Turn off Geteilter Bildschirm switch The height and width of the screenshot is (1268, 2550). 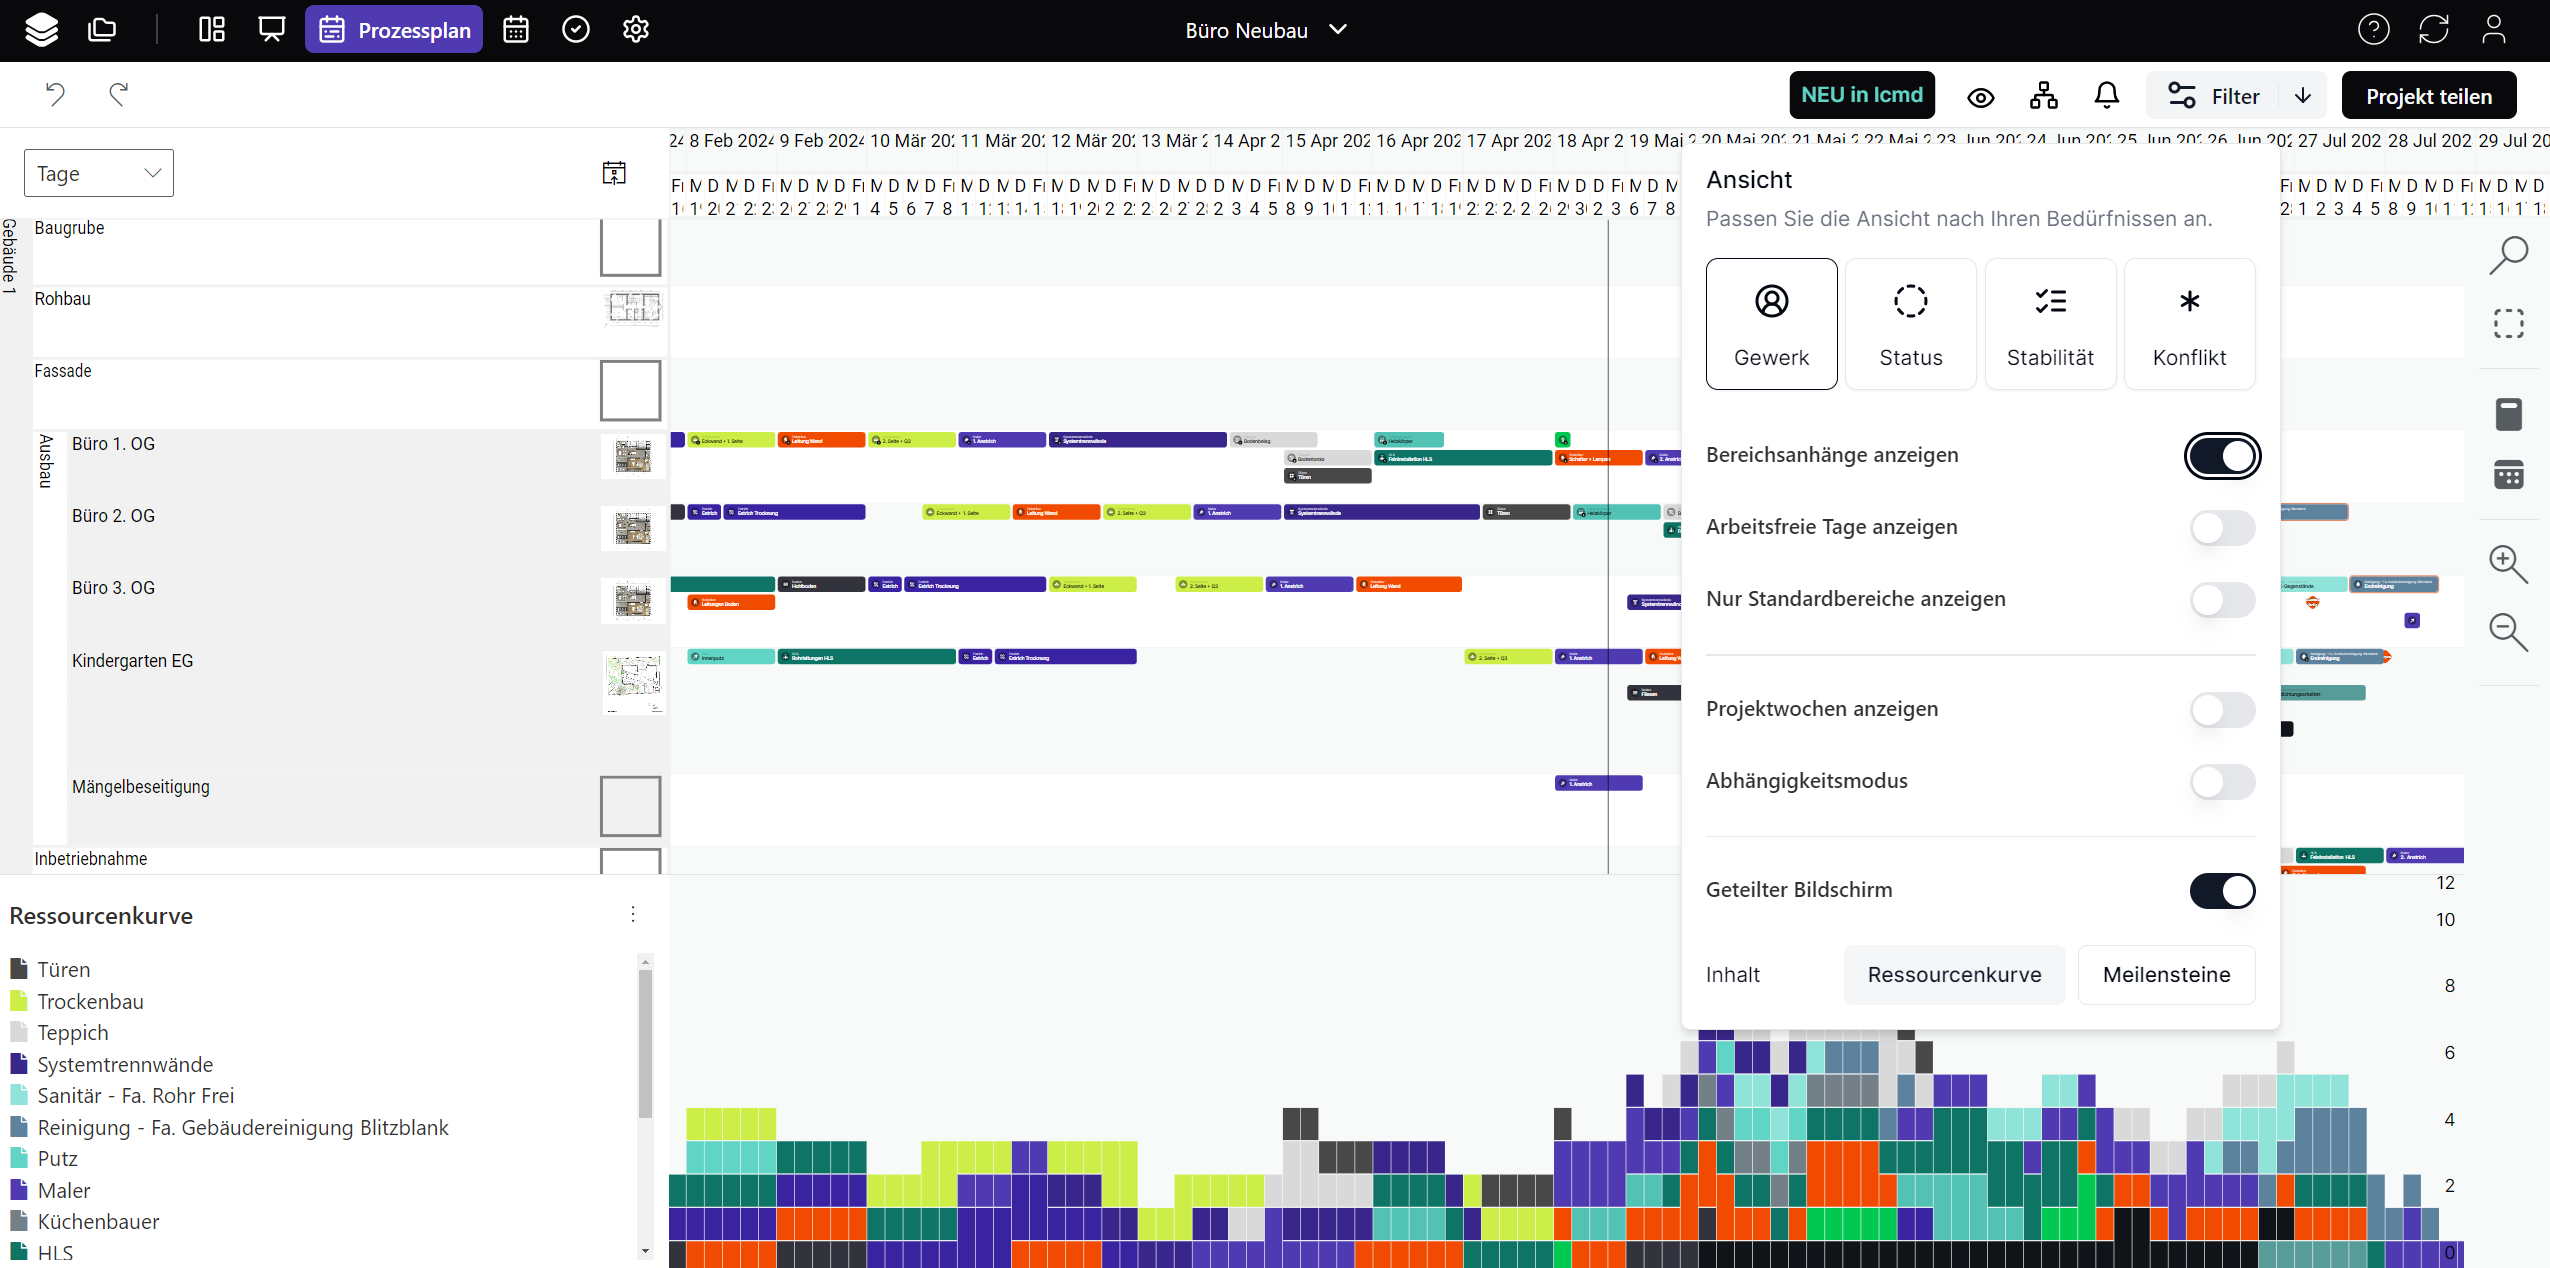[x=2222, y=890]
